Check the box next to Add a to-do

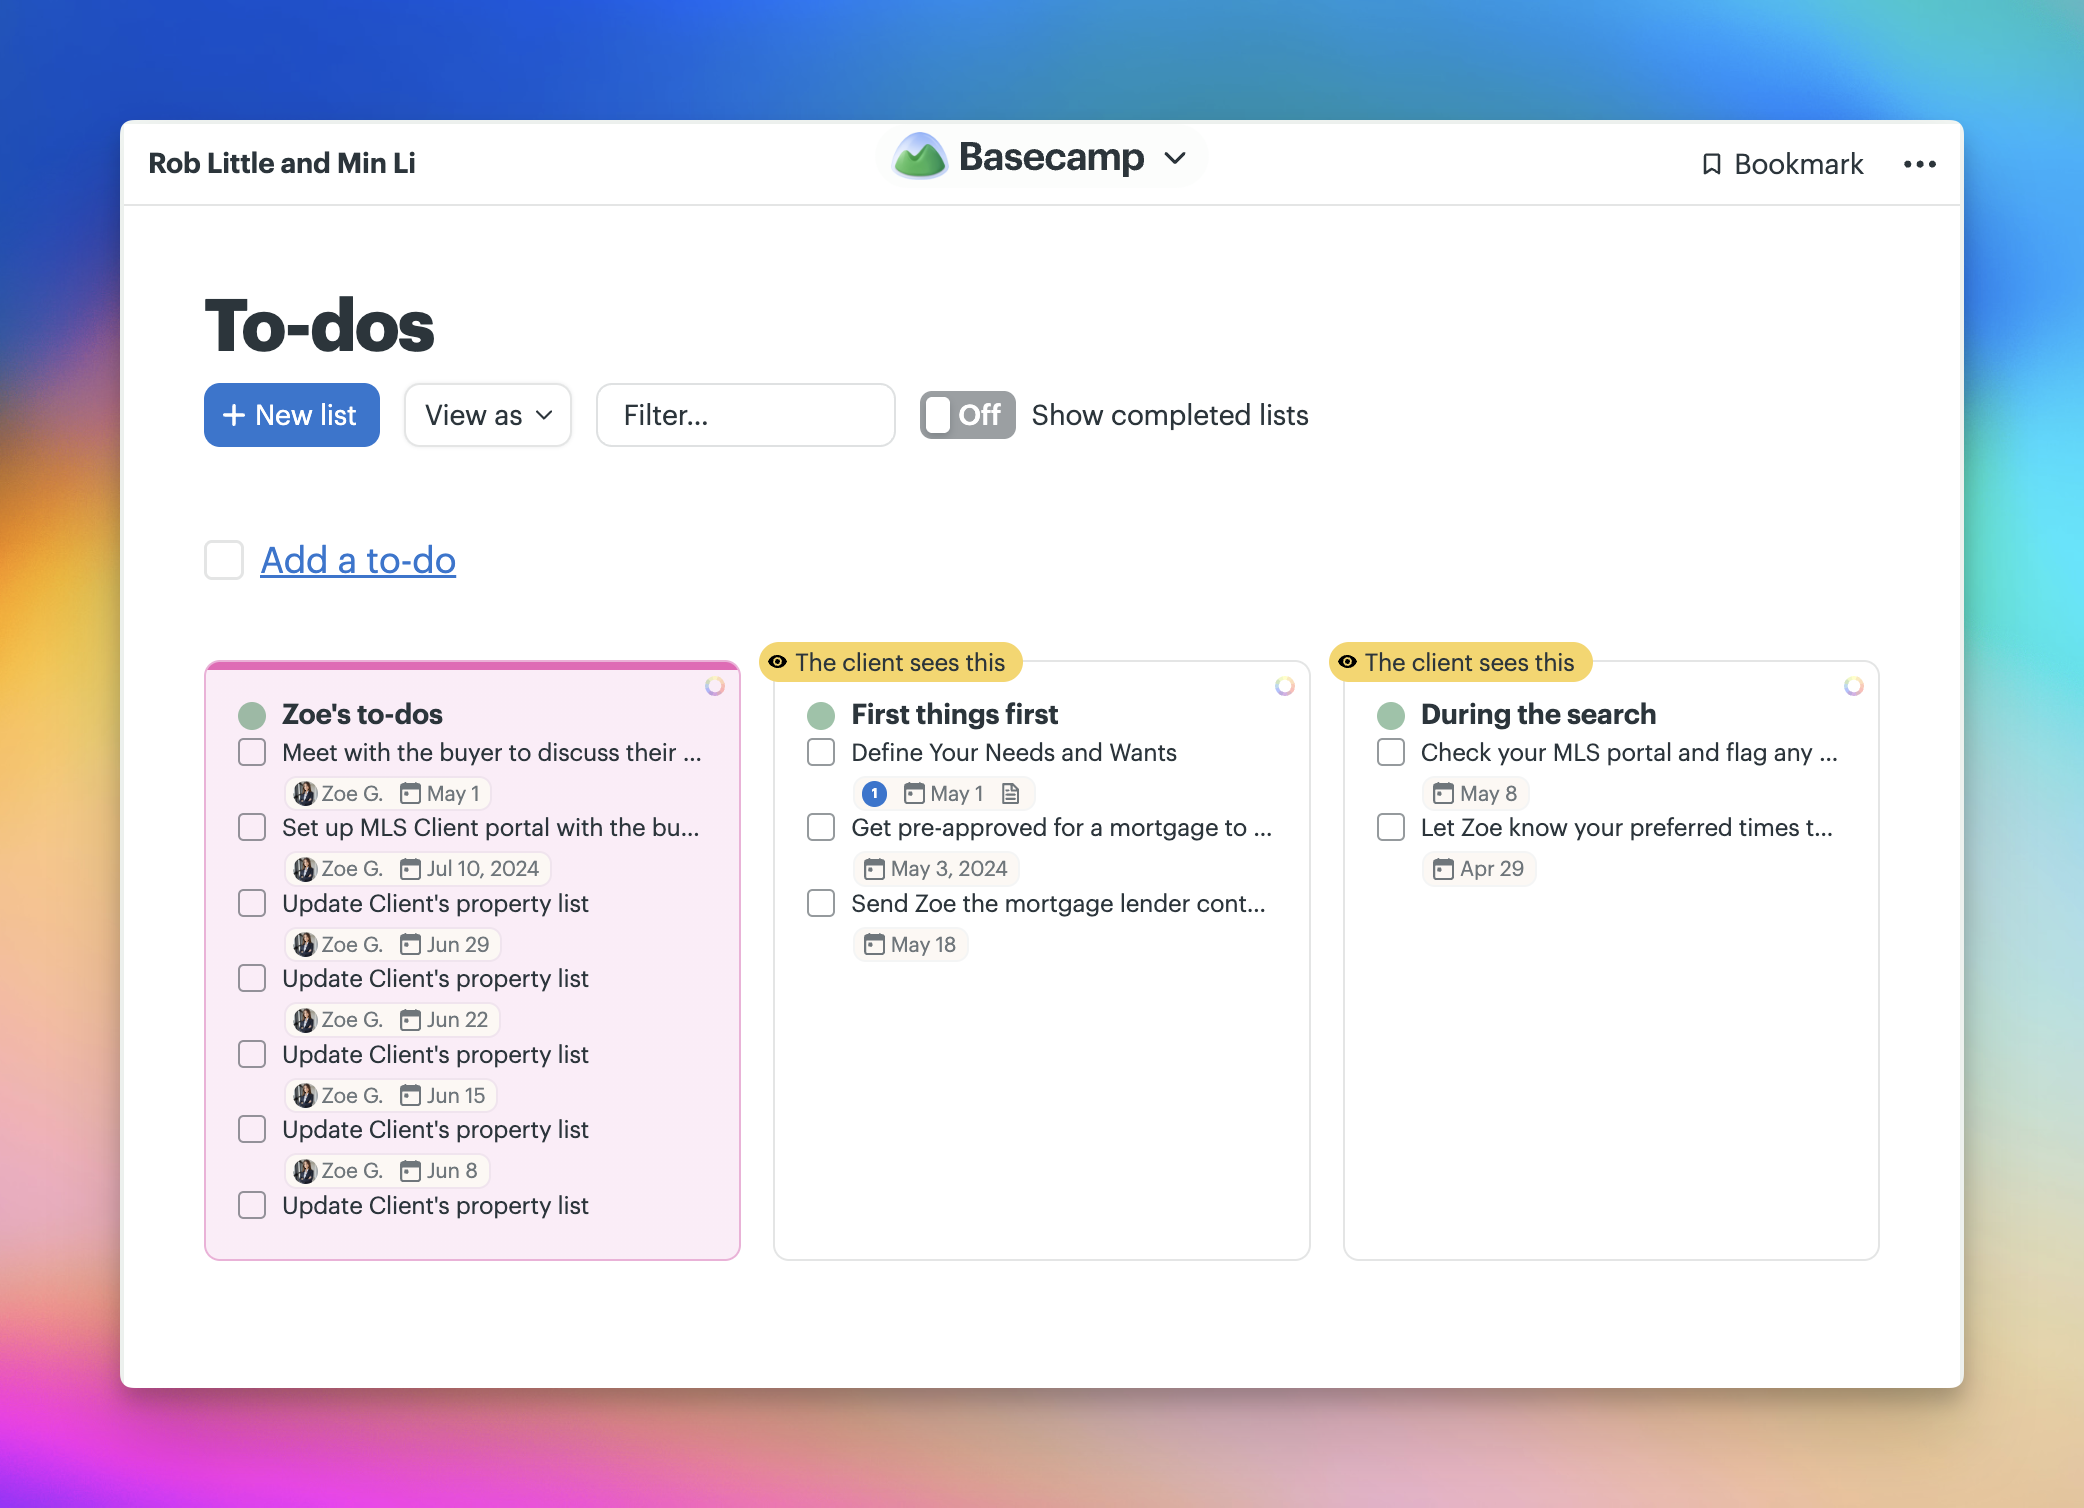224,560
